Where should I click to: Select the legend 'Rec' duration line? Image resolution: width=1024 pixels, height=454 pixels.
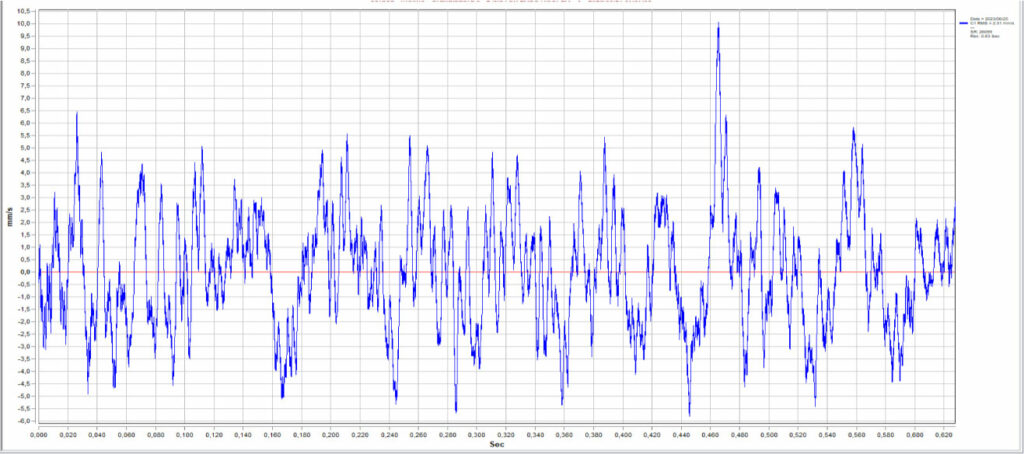pos(985,35)
